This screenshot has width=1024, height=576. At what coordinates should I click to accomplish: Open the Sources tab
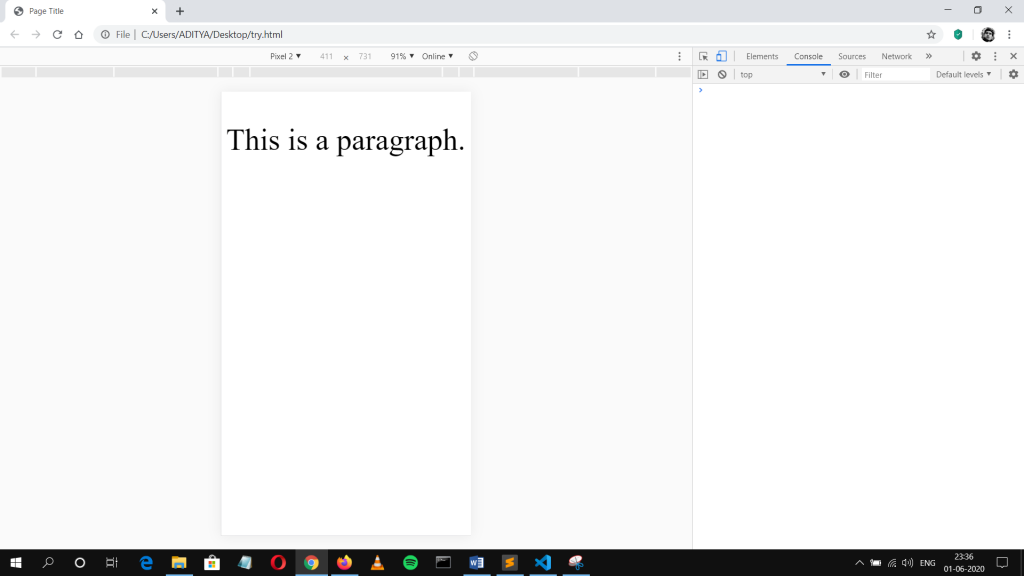852,57
